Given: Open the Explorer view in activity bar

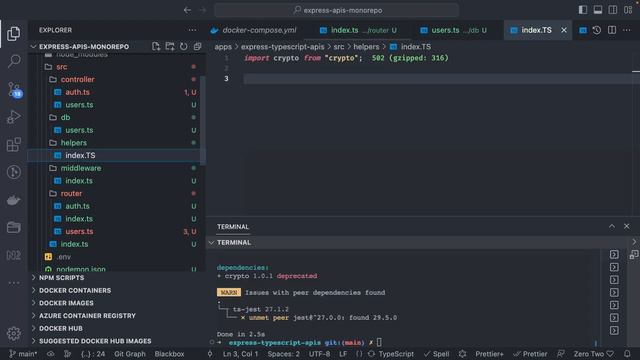Looking at the screenshot, I should (x=13, y=34).
